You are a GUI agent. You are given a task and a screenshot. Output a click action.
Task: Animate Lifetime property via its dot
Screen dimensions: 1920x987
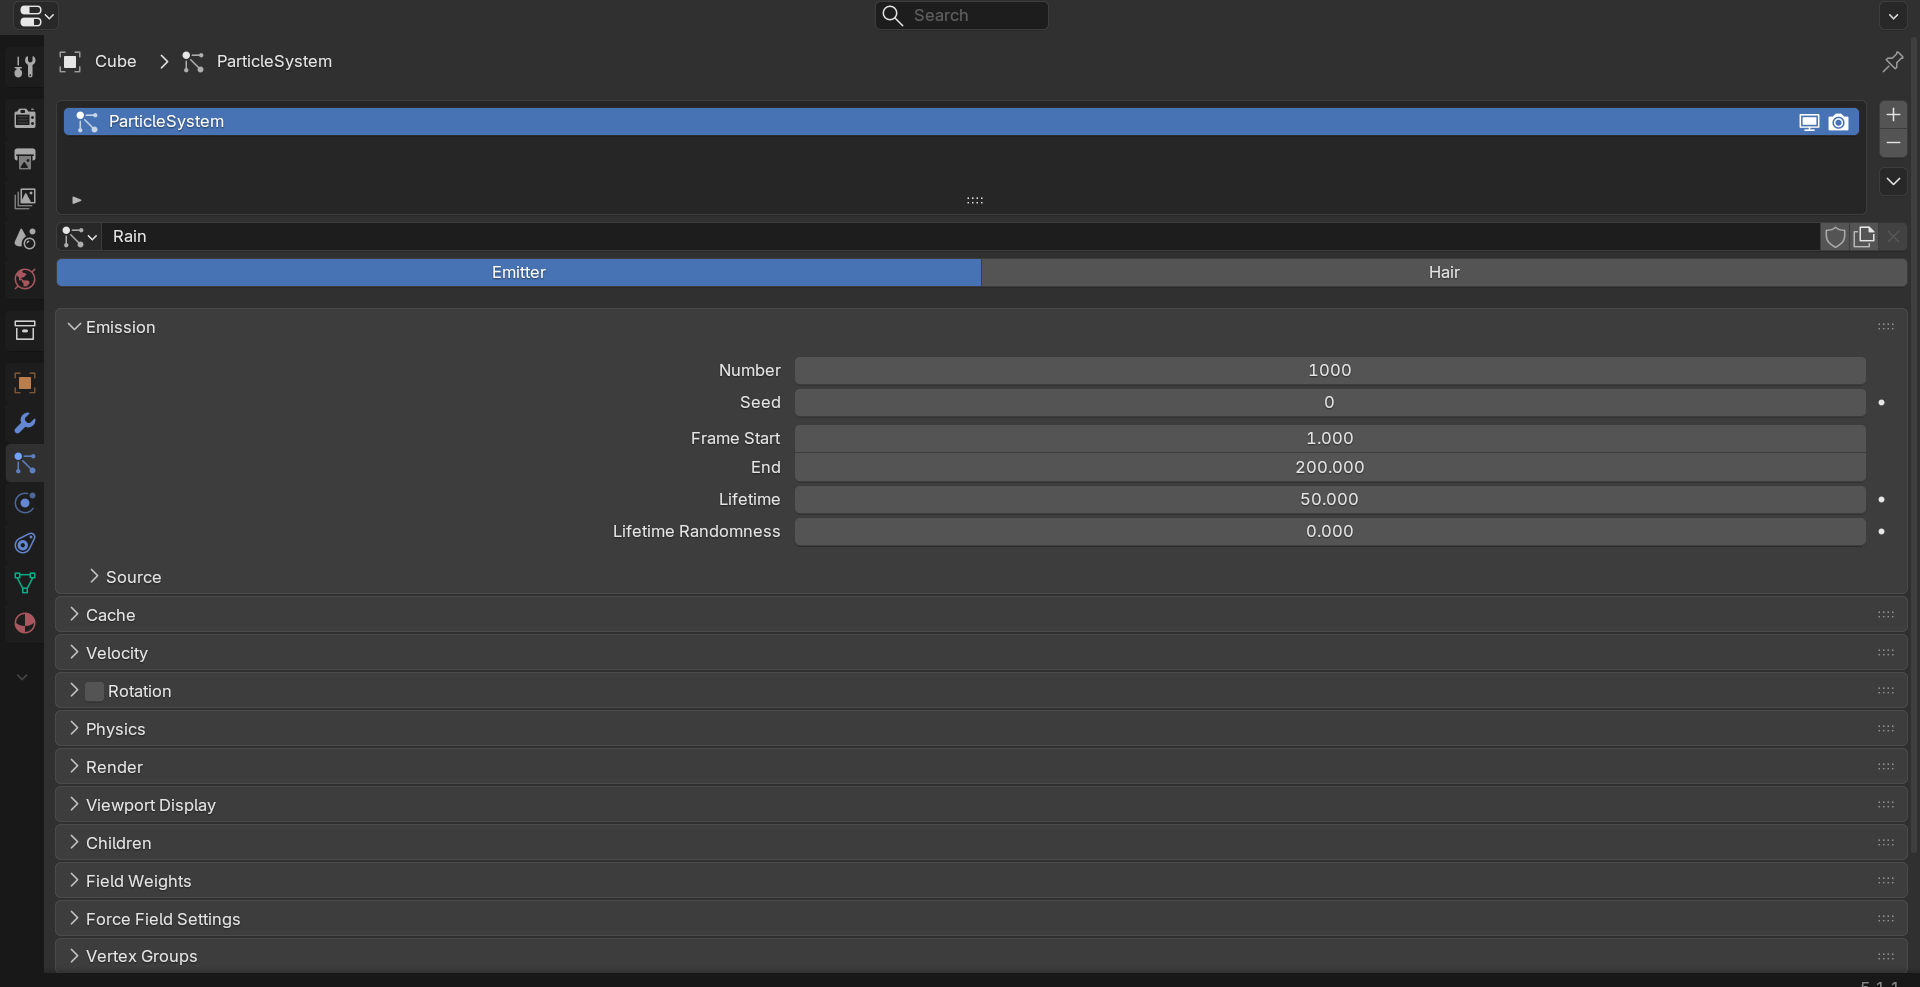pos(1882,500)
